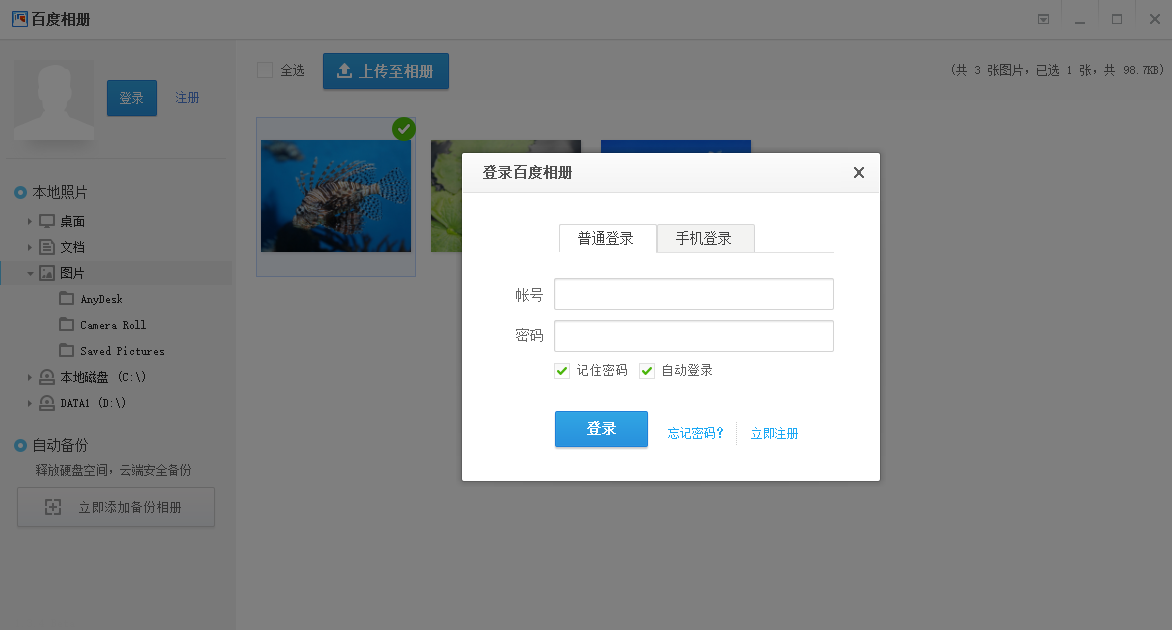Screen dimensions: 1172x630
Task: Select the 本地磁盘 (C:\) entry
Action: (x=103, y=377)
